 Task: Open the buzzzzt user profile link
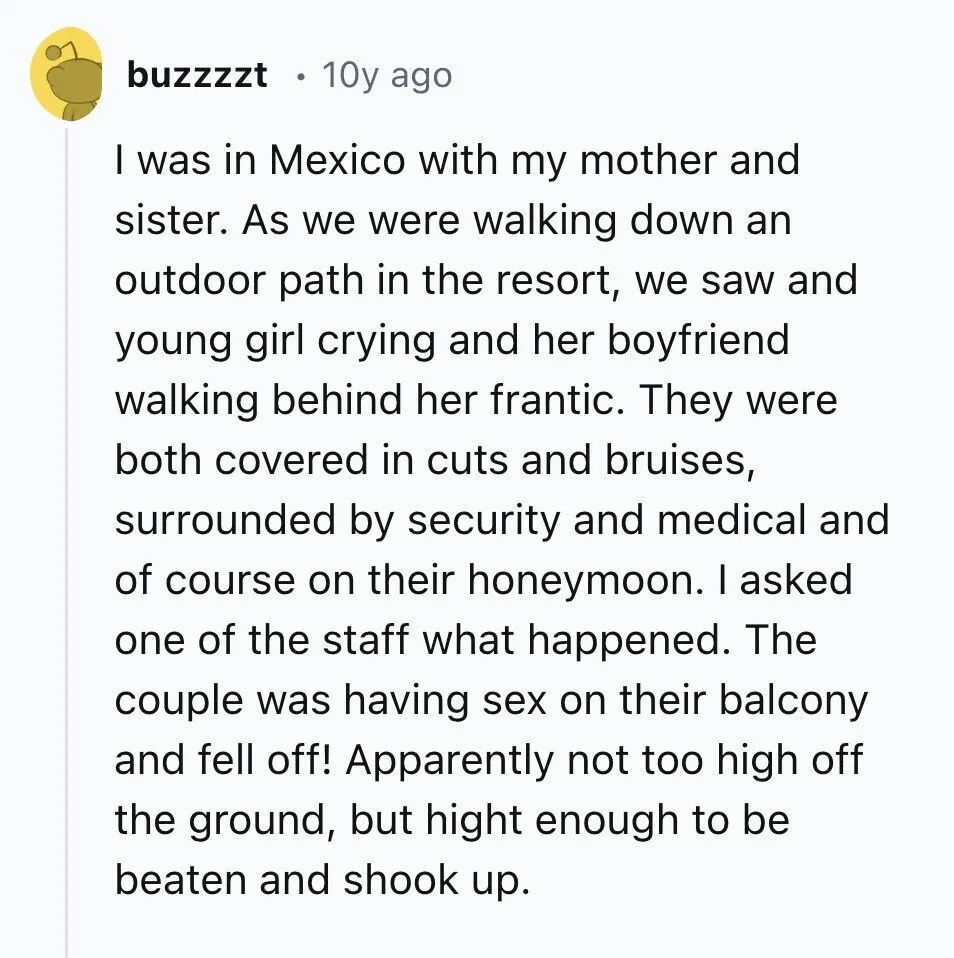(197, 75)
